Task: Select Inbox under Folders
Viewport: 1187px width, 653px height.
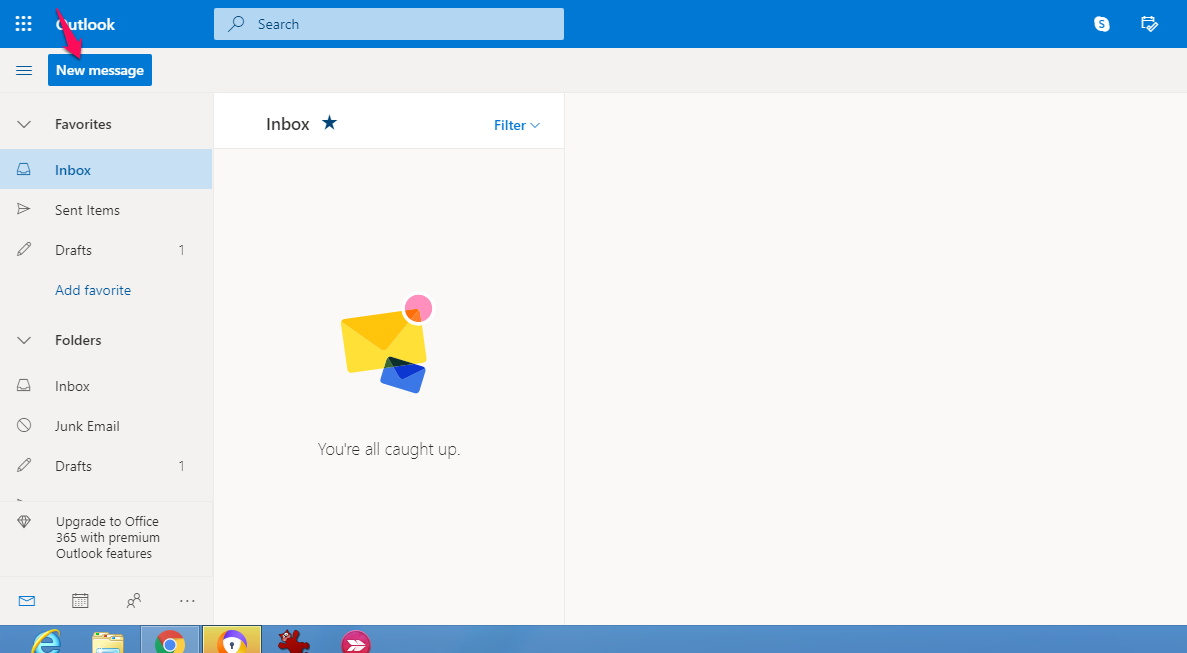Action: pos(106,386)
